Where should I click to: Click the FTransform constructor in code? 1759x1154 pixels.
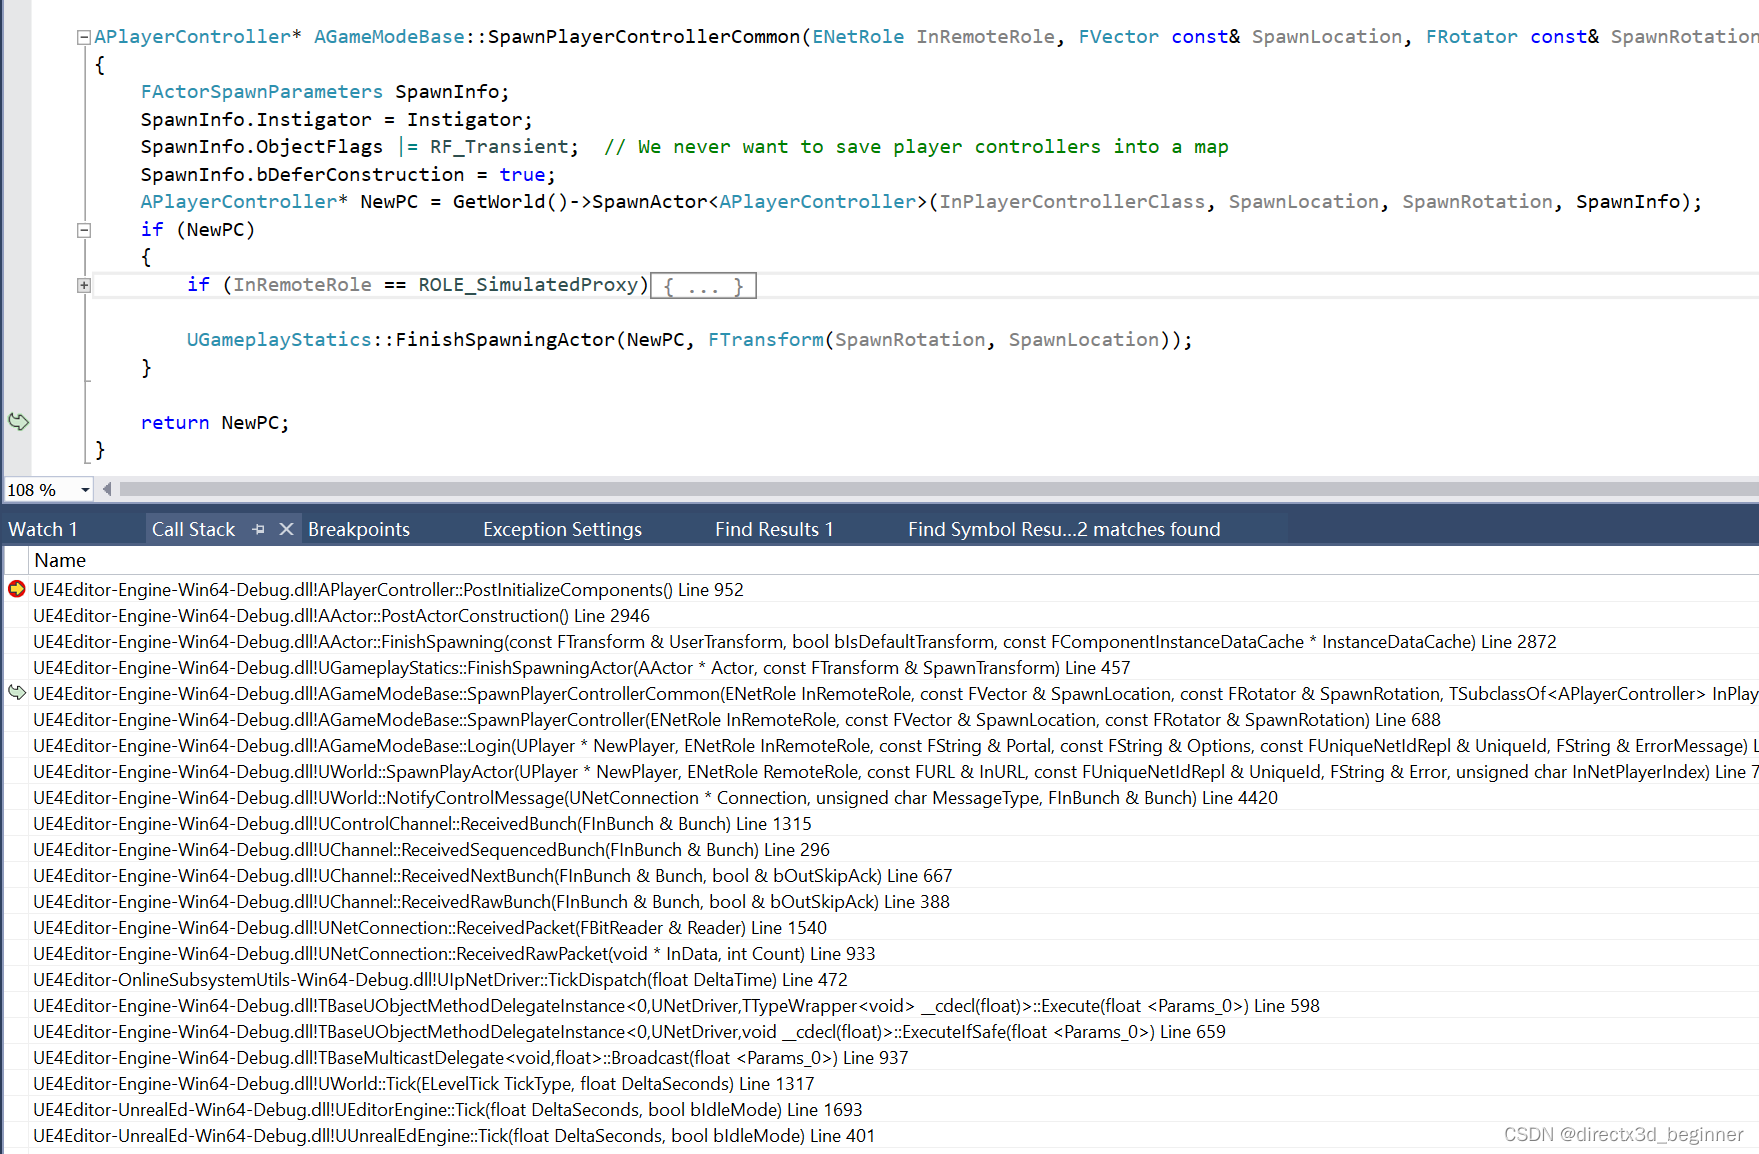click(x=766, y=340)
